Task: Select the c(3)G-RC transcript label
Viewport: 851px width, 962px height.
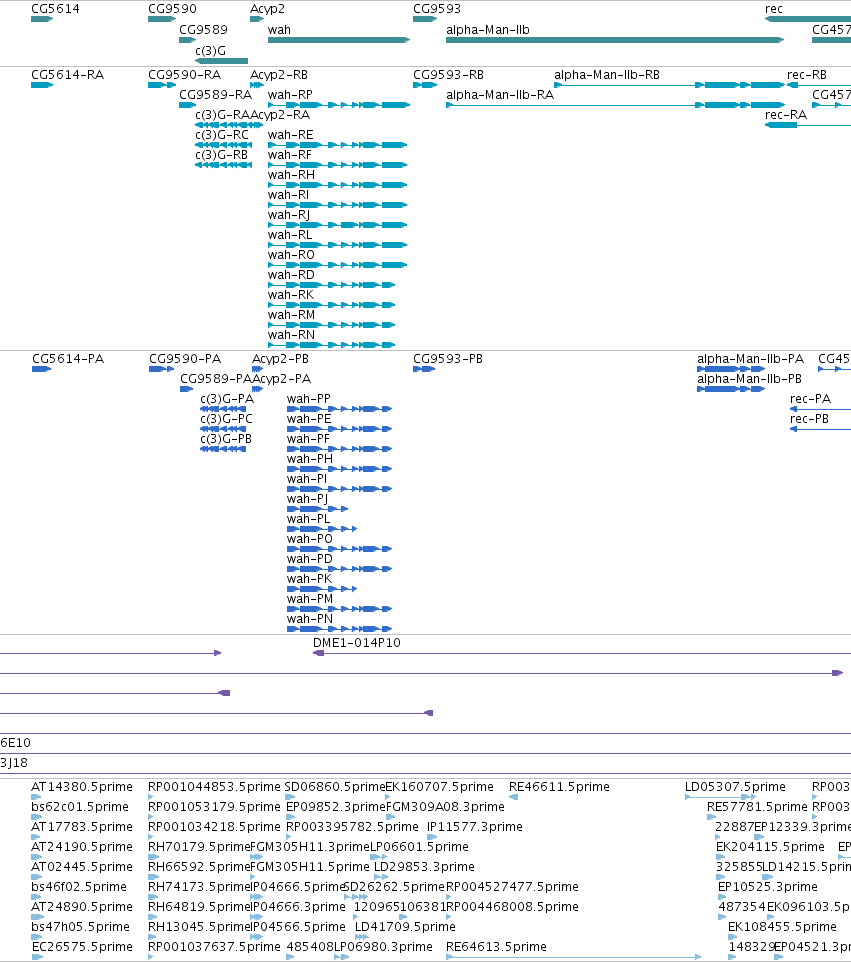Action: [x=222, y=135]
